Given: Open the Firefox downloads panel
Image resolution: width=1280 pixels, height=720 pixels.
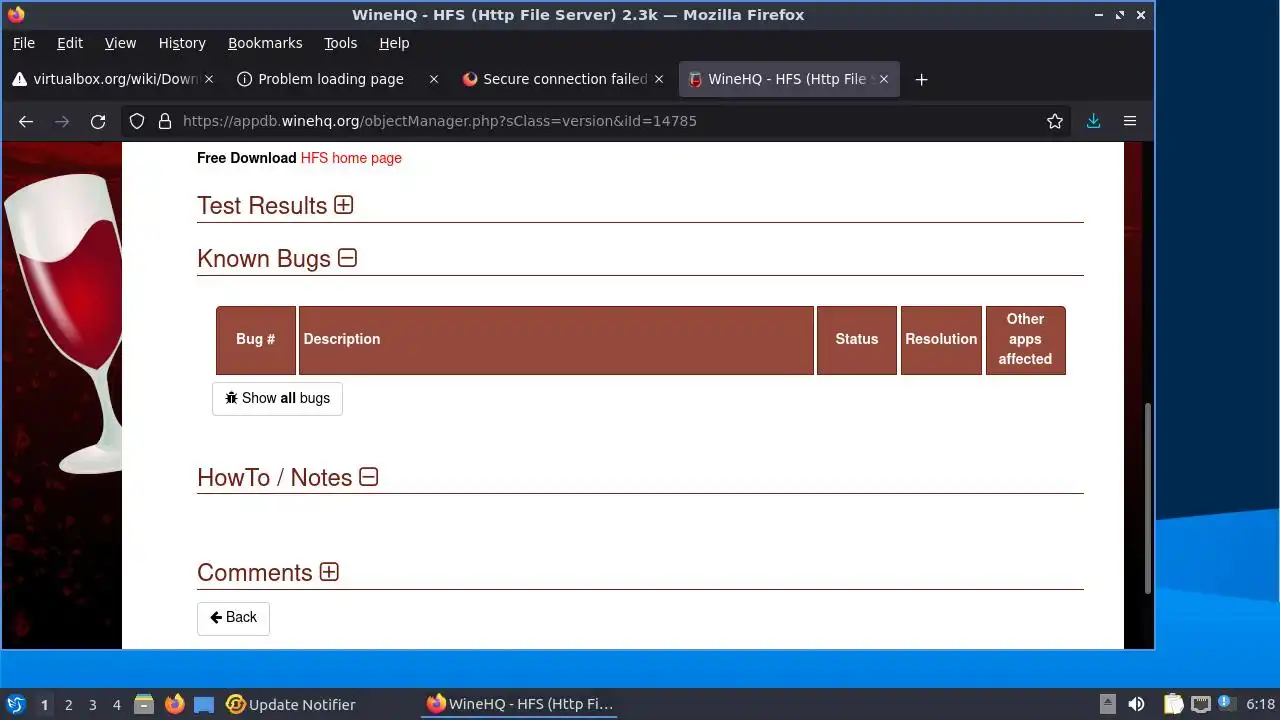Looking at the screenshot, I should (1093, 121).
